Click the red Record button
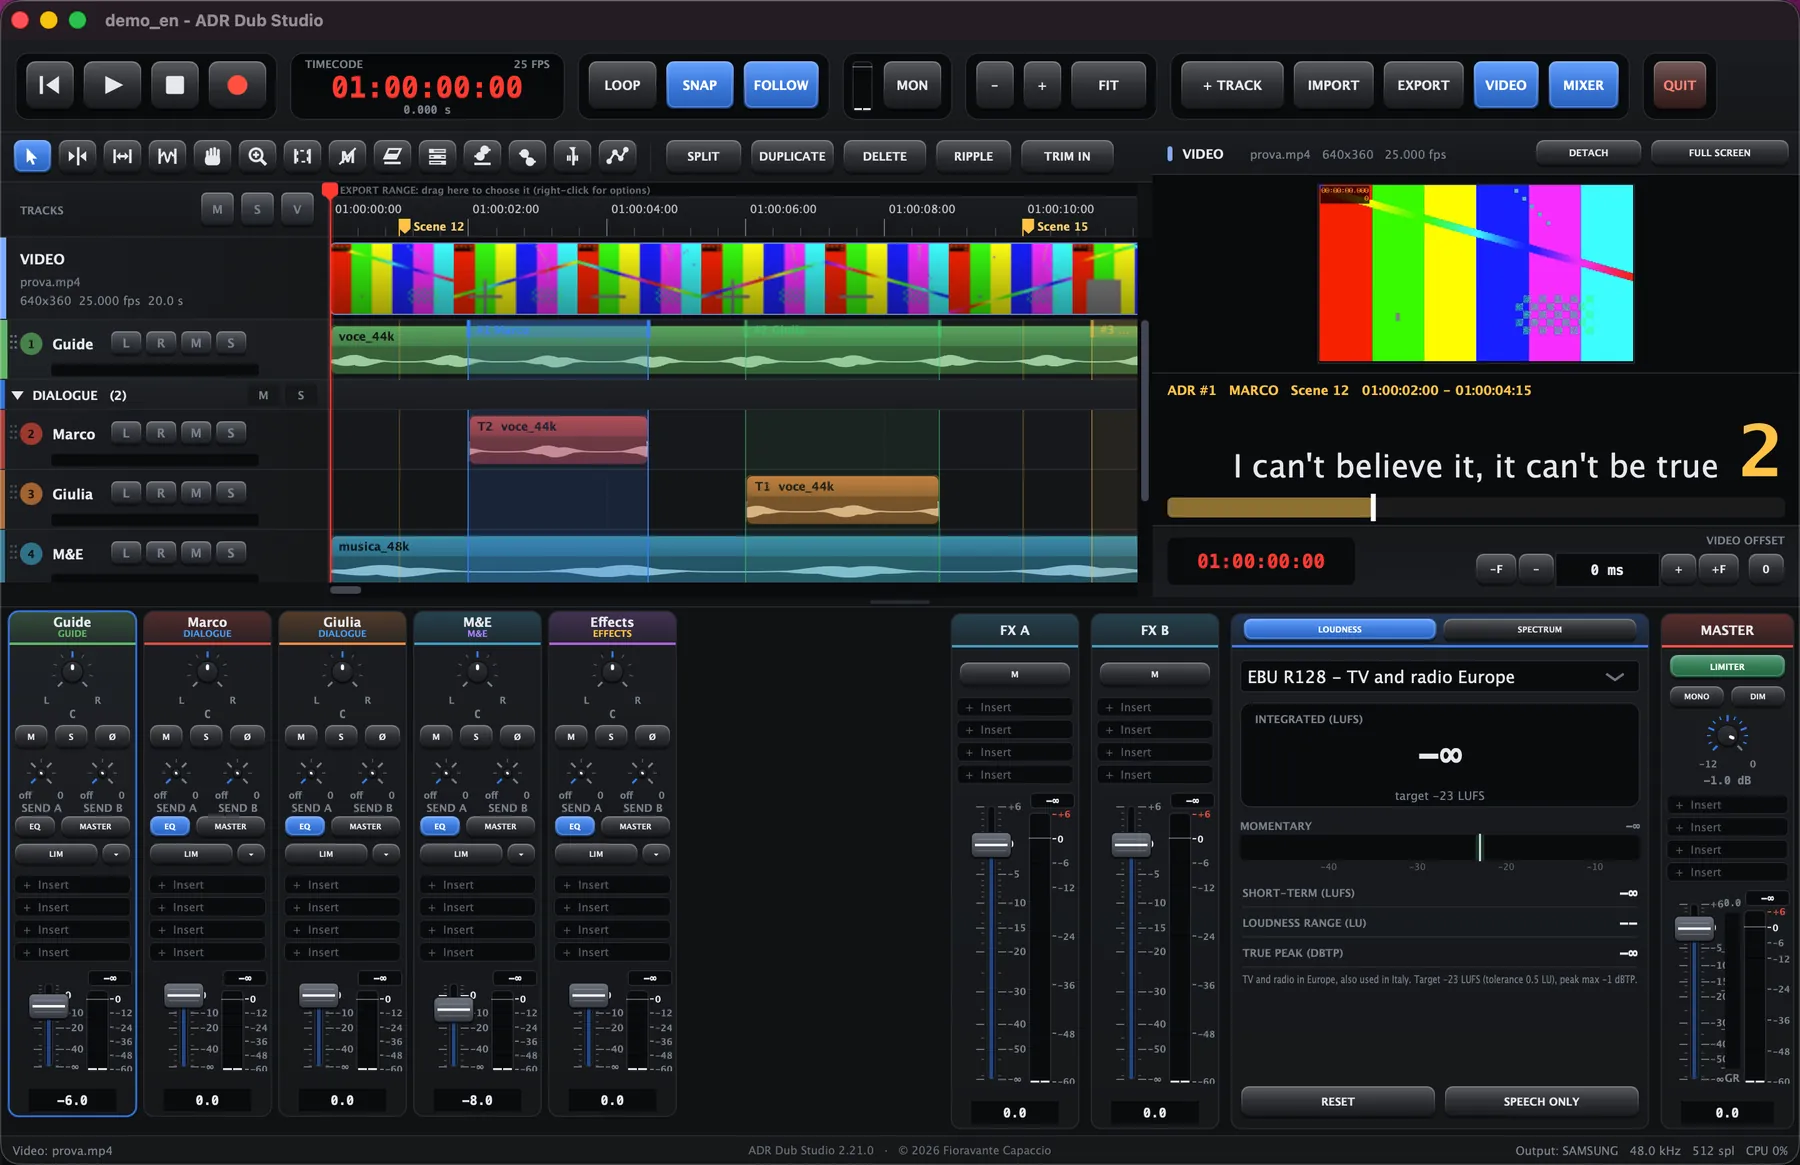This screenshot has height=1165, width=1800. point(237,85)
